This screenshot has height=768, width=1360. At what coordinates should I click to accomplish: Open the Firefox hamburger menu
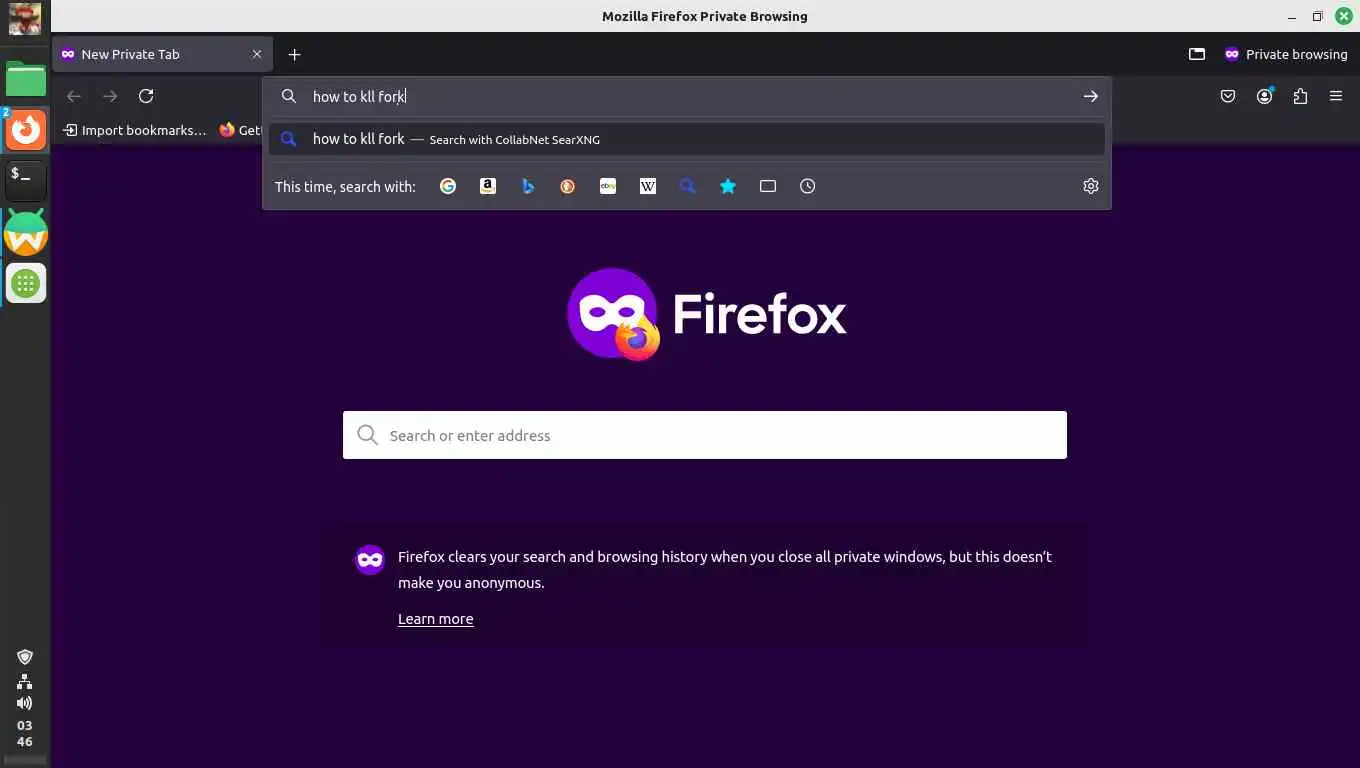coord(1336,96)
